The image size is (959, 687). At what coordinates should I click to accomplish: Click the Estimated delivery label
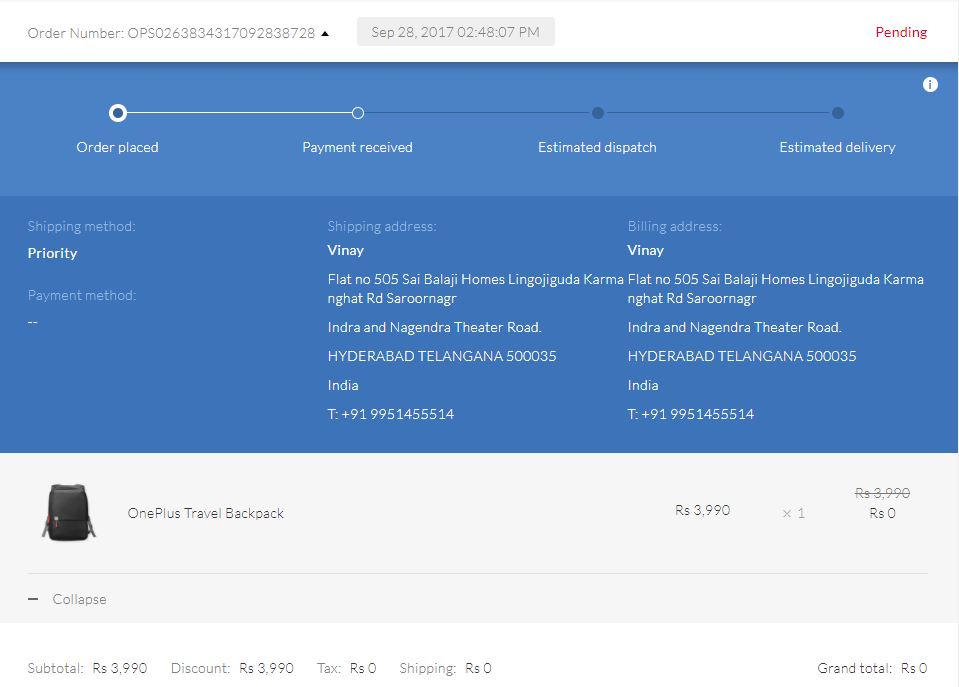click(837, 147)
